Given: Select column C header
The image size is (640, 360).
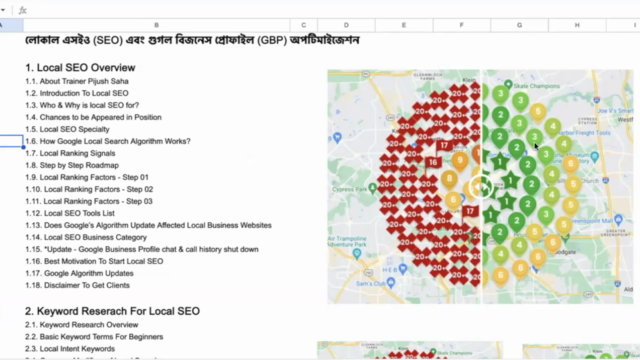Looking at the screenshot, I should [x=304, y=25].
